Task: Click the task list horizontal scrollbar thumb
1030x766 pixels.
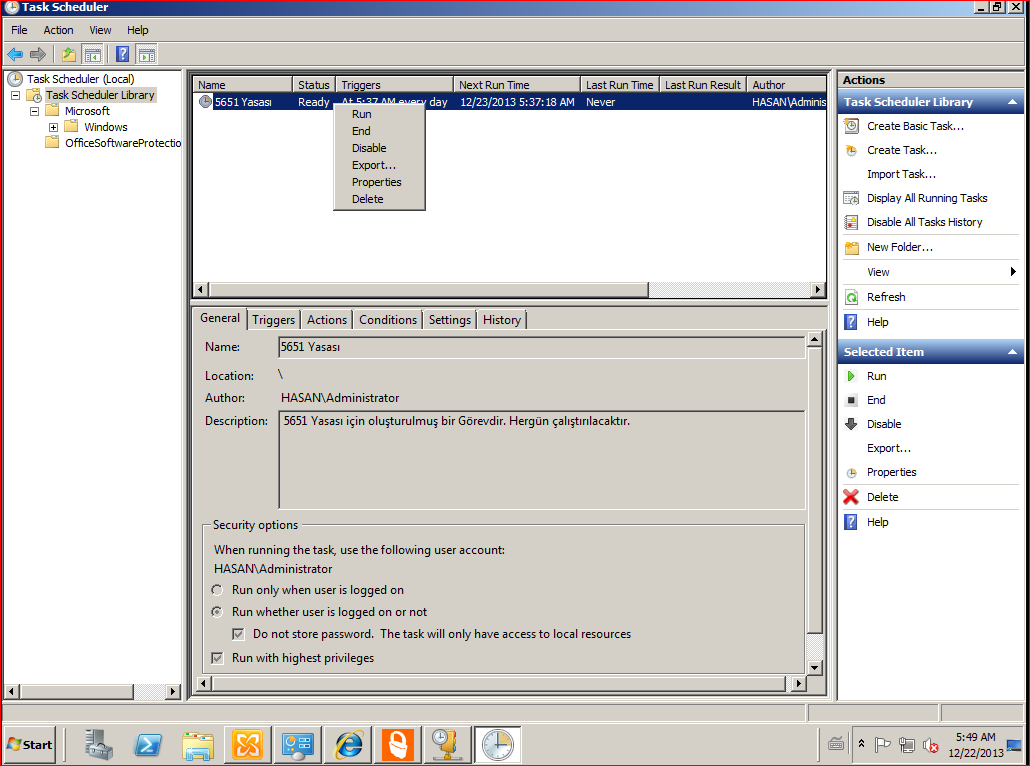Action: tap(429, 290)
